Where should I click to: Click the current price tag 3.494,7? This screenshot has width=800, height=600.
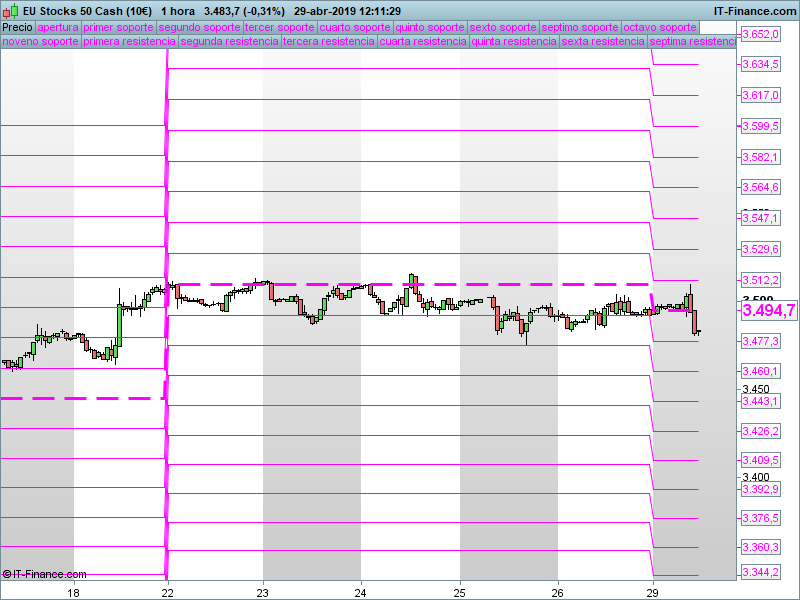coord(768,311)
